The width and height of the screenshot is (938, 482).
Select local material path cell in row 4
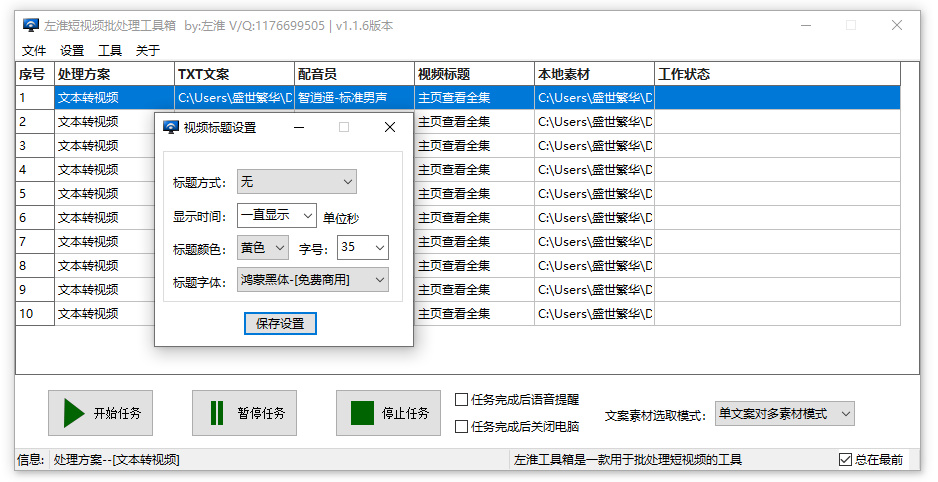595,169
